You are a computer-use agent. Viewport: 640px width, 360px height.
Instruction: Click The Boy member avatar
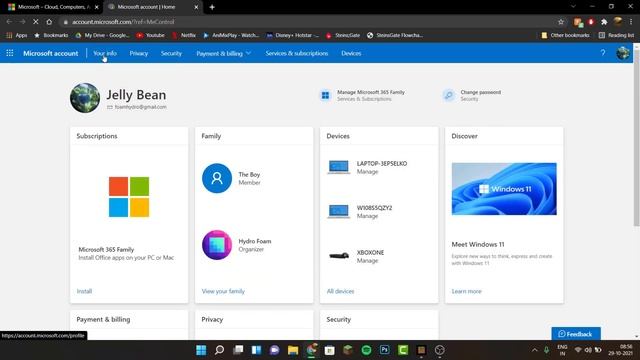click(x=217, y=178)
